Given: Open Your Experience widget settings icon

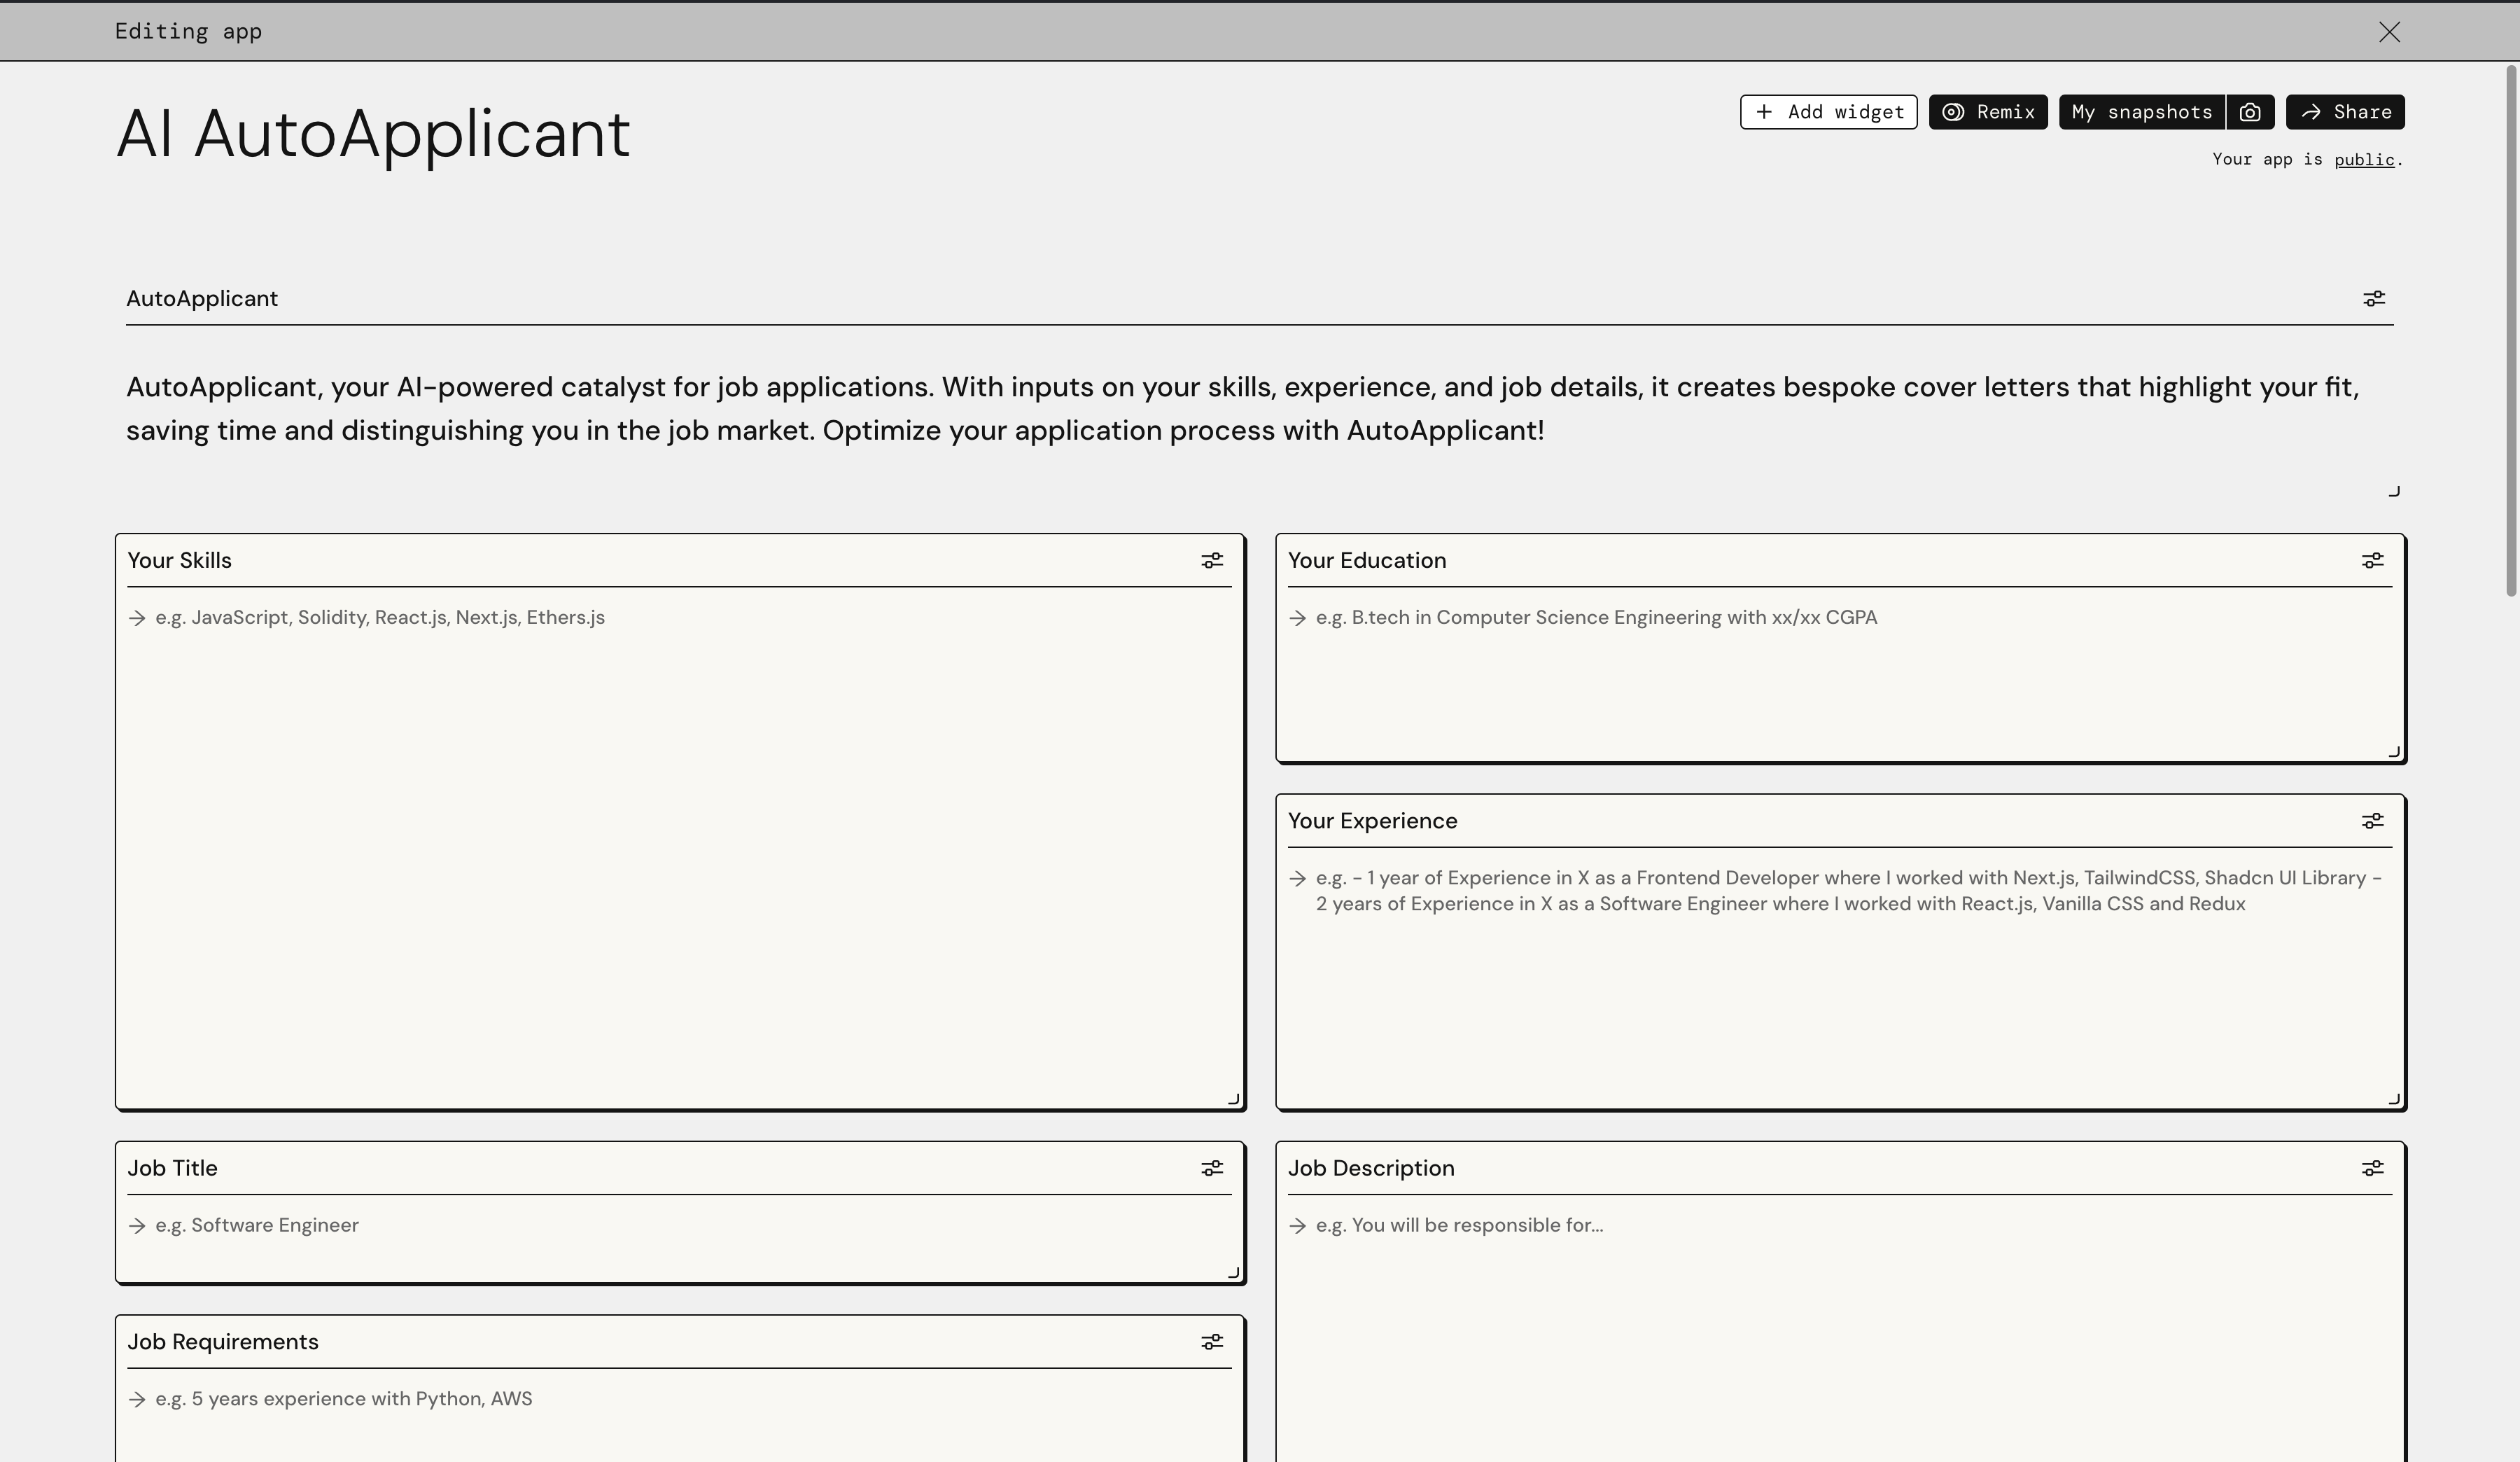Looking at the screenshot, I should click(2372, 821).
